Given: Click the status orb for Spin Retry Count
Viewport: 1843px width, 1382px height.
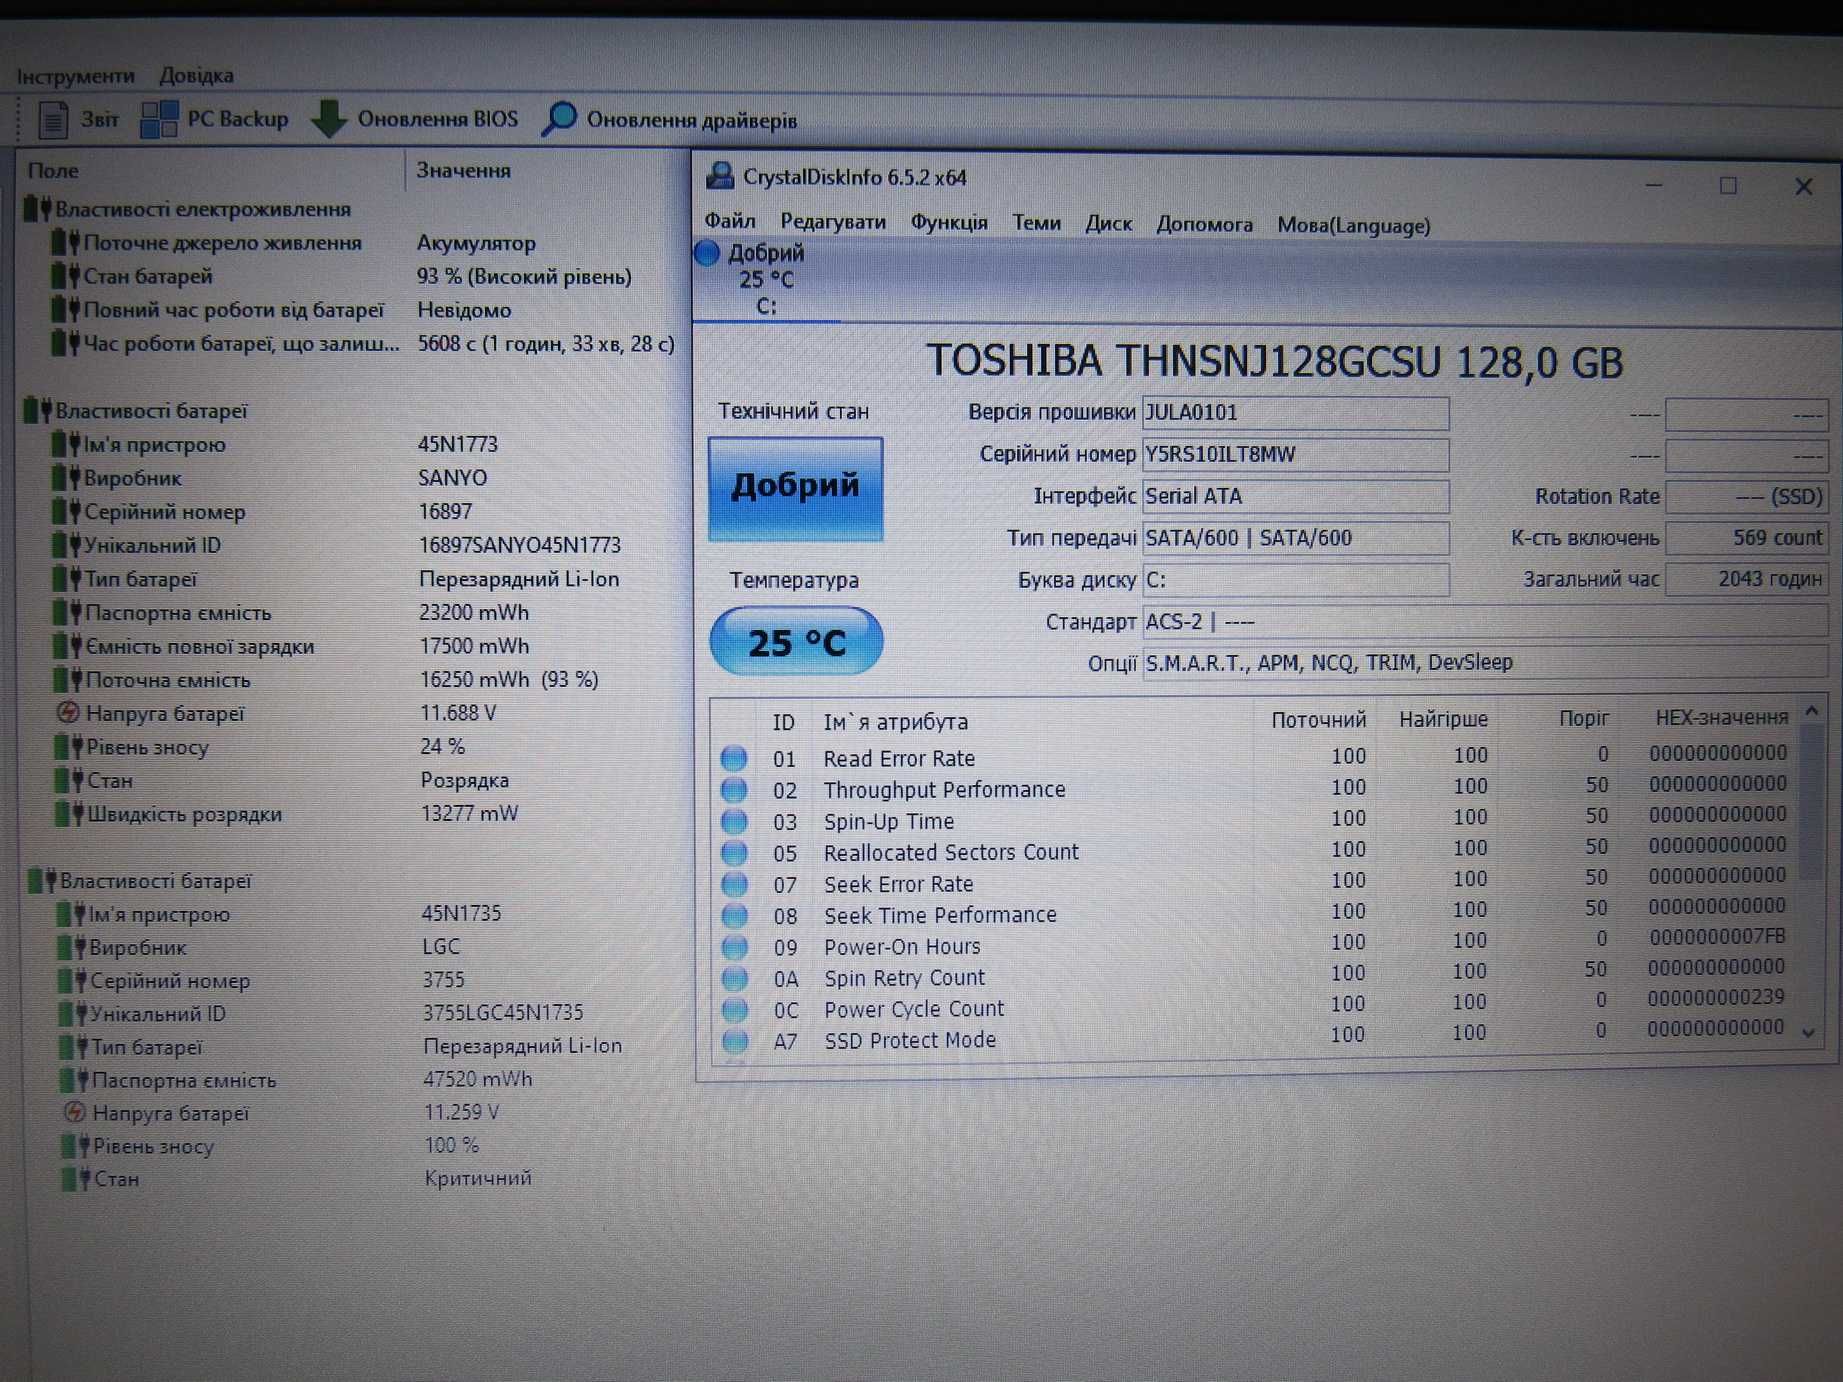Looking at the screenshot, I should pos(734,978).
